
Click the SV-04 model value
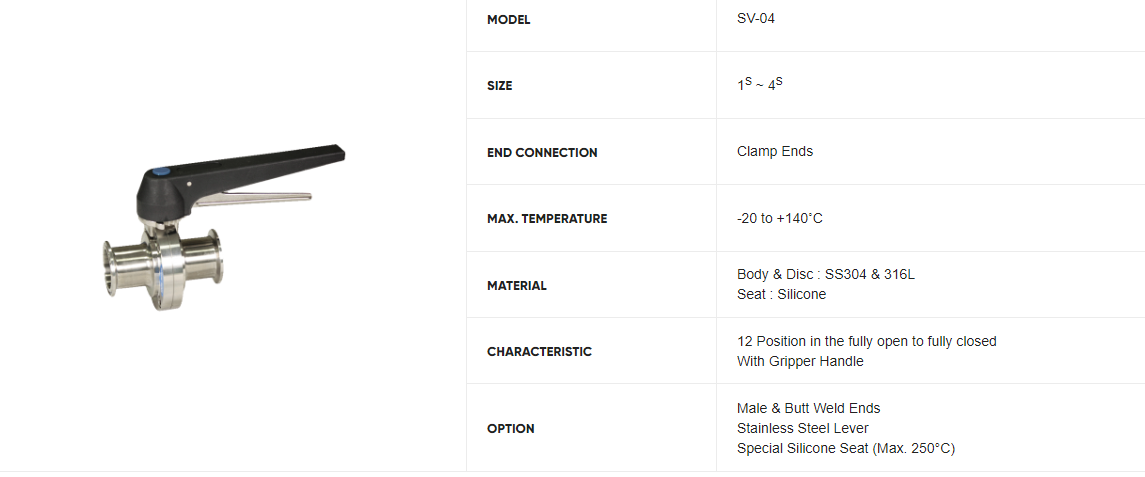pyautogui.click(x=756, y=19)
